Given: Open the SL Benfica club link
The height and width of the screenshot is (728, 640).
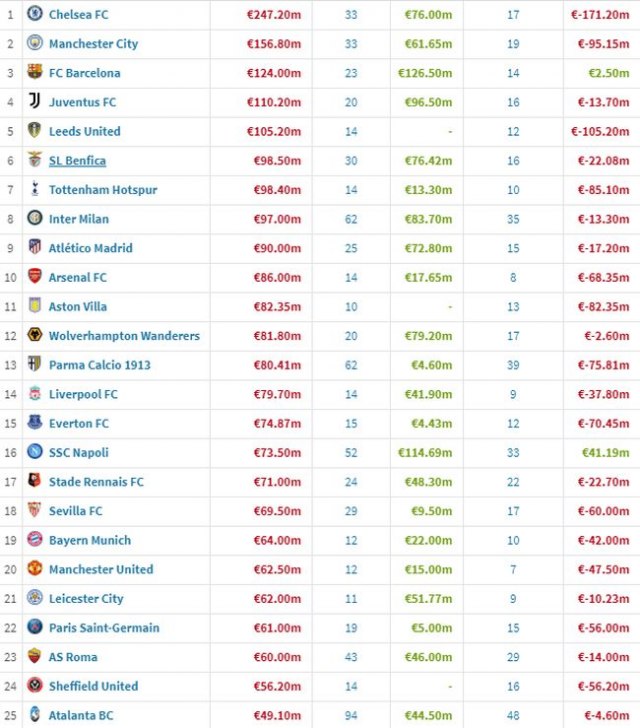Looking at the screenshot, I should (x=77, y=161).
